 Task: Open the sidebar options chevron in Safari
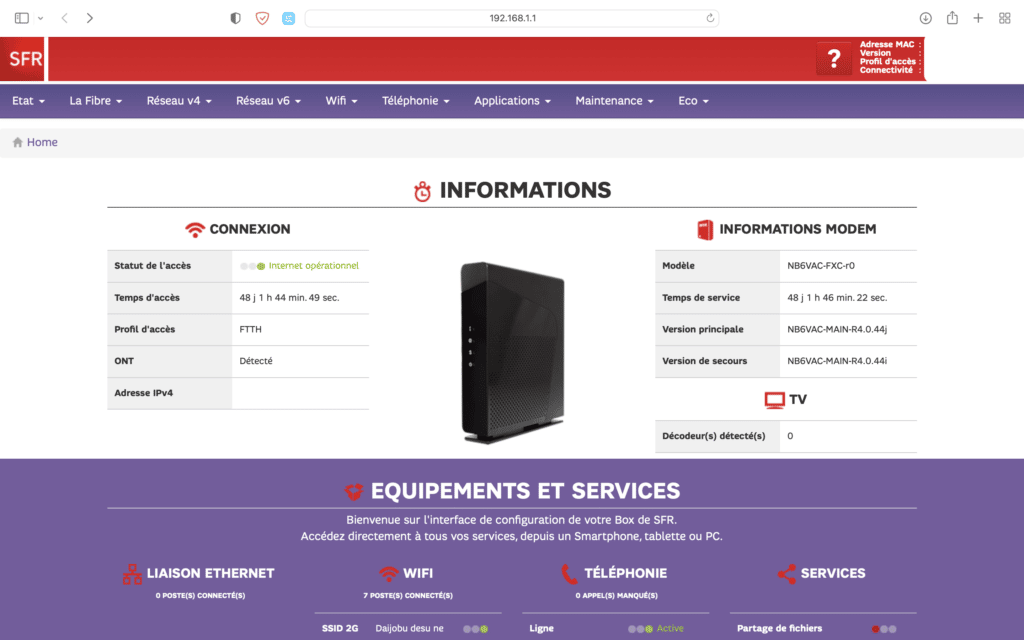40,18
